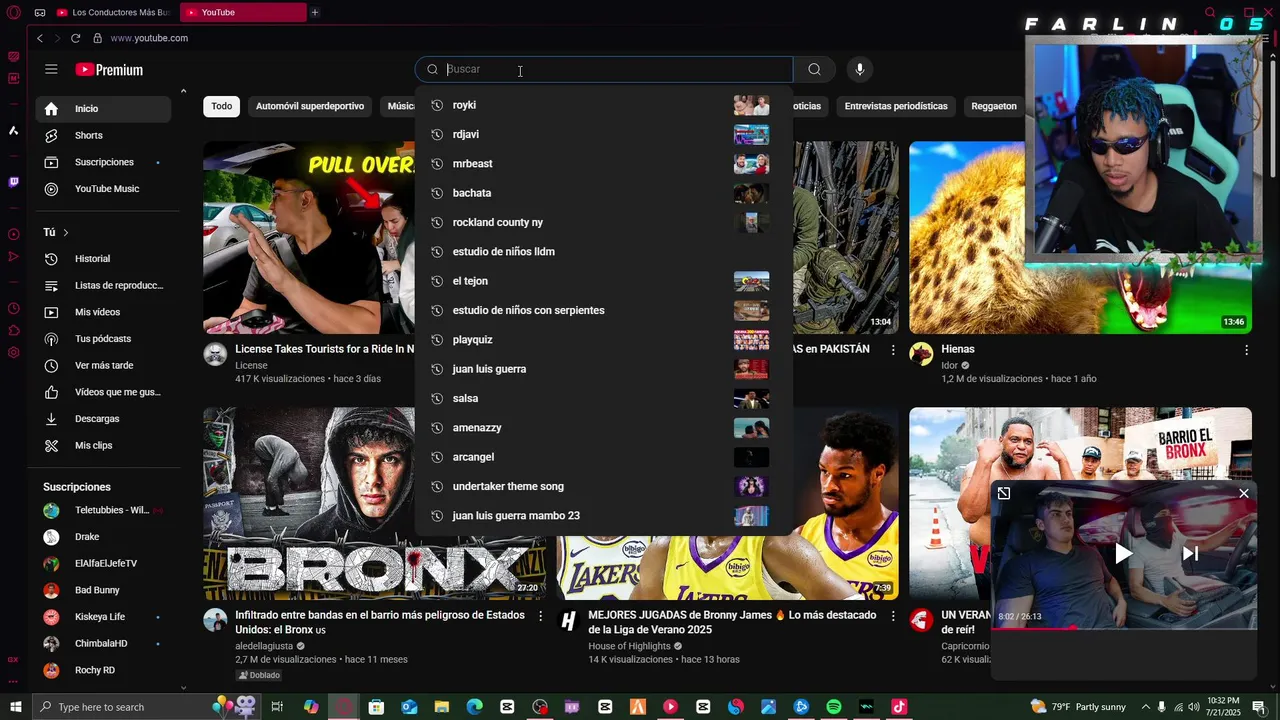This screenshot has width=1280, height=720.
Task: Open TikTok icon in the taskbar
Action: 899,707
